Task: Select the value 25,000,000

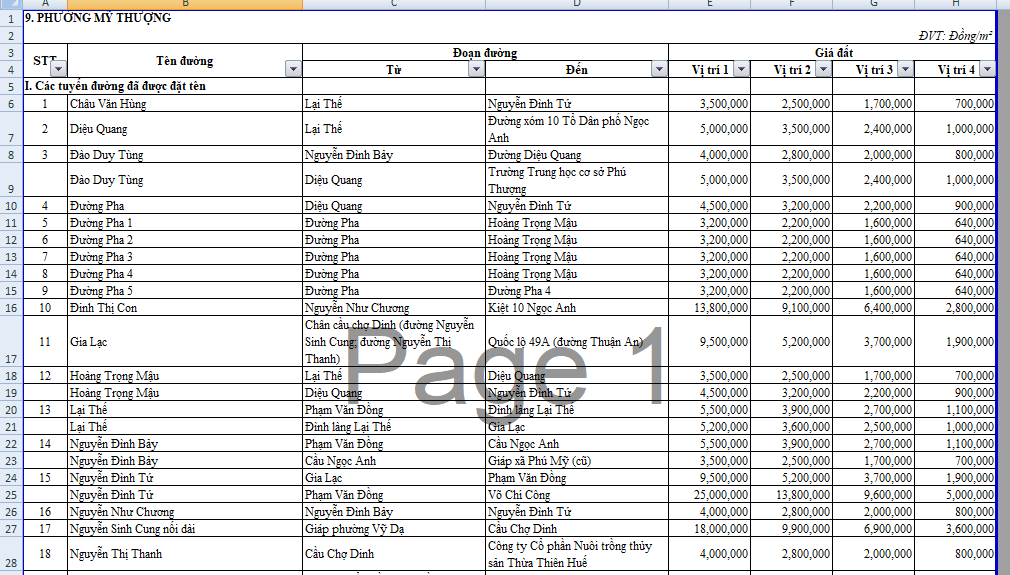Action: click(x=709, y=495)
